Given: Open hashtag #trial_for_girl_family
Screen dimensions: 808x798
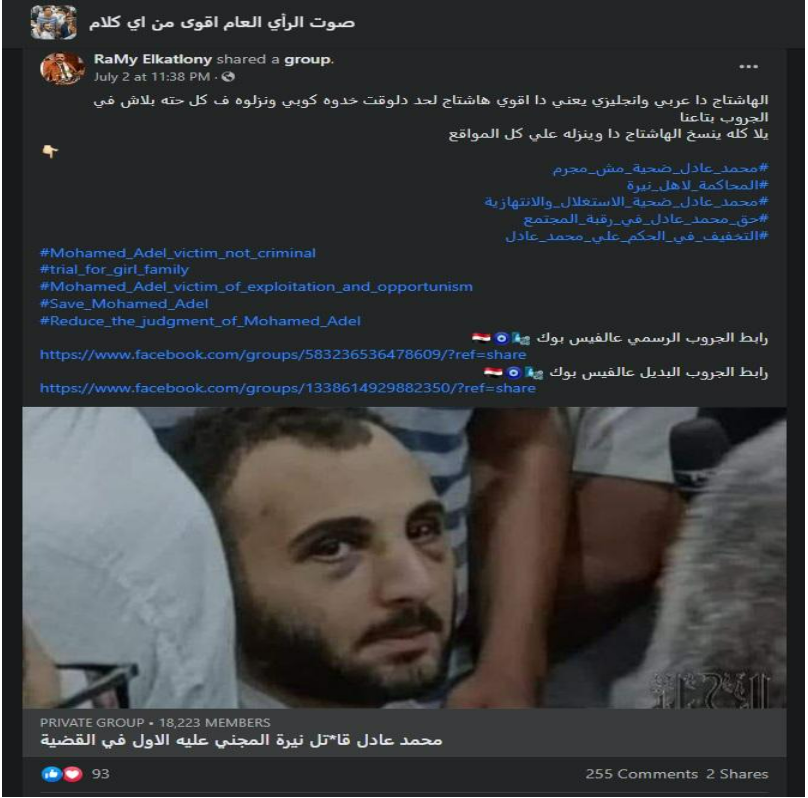Looking at the screenshot, I should (x=114, y=269).
